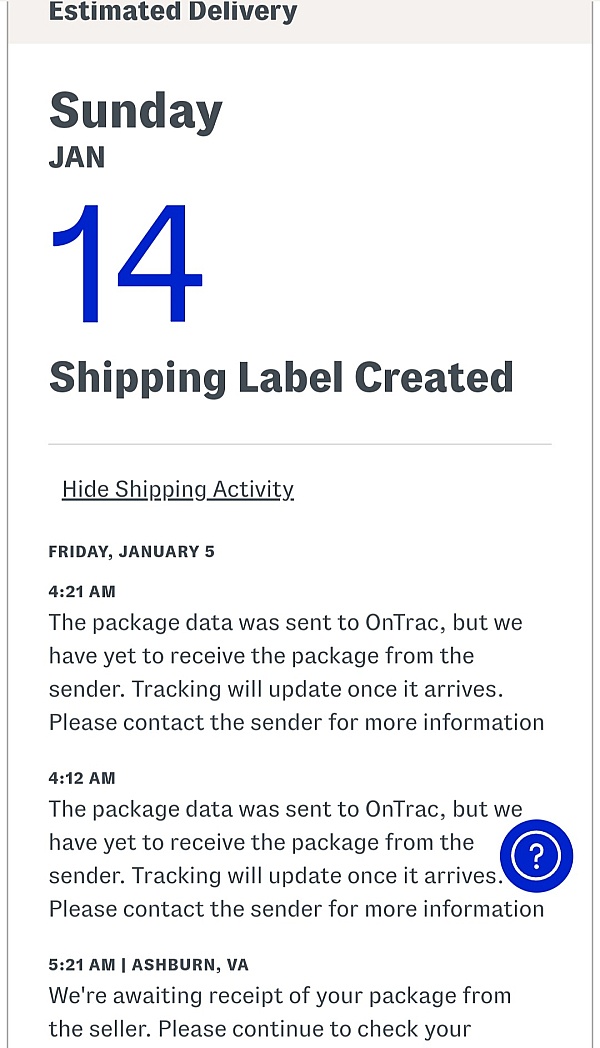This screenshot has width=600, height=1048.
Task: Click the first line of the 4:21 AM message
Action: pos(285,623)
